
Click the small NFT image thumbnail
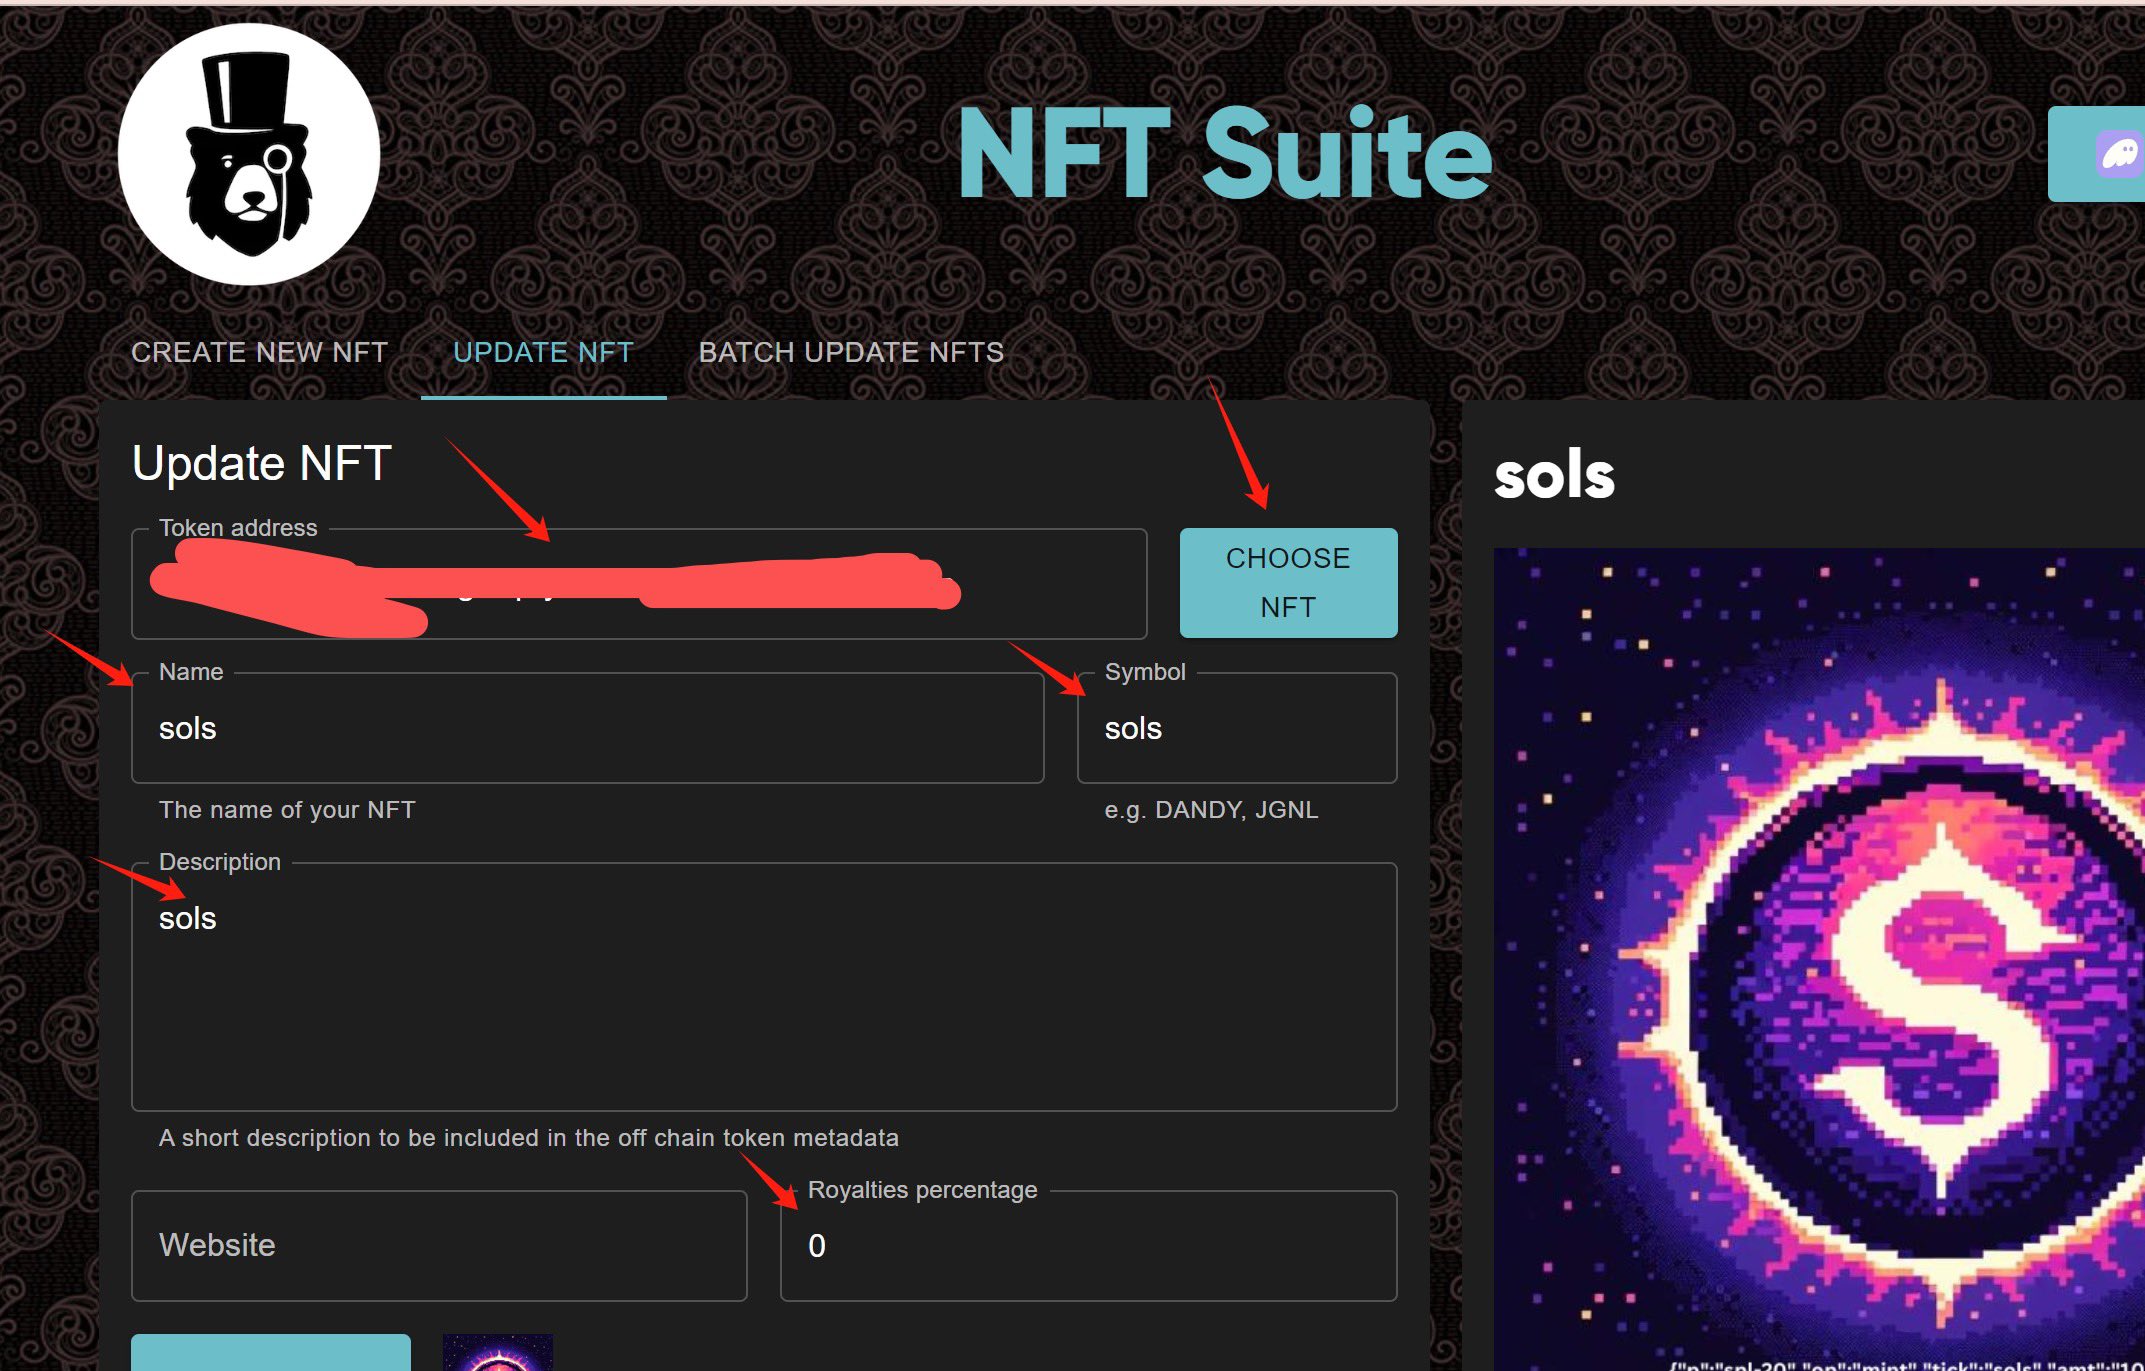[x=497, y=1353]
